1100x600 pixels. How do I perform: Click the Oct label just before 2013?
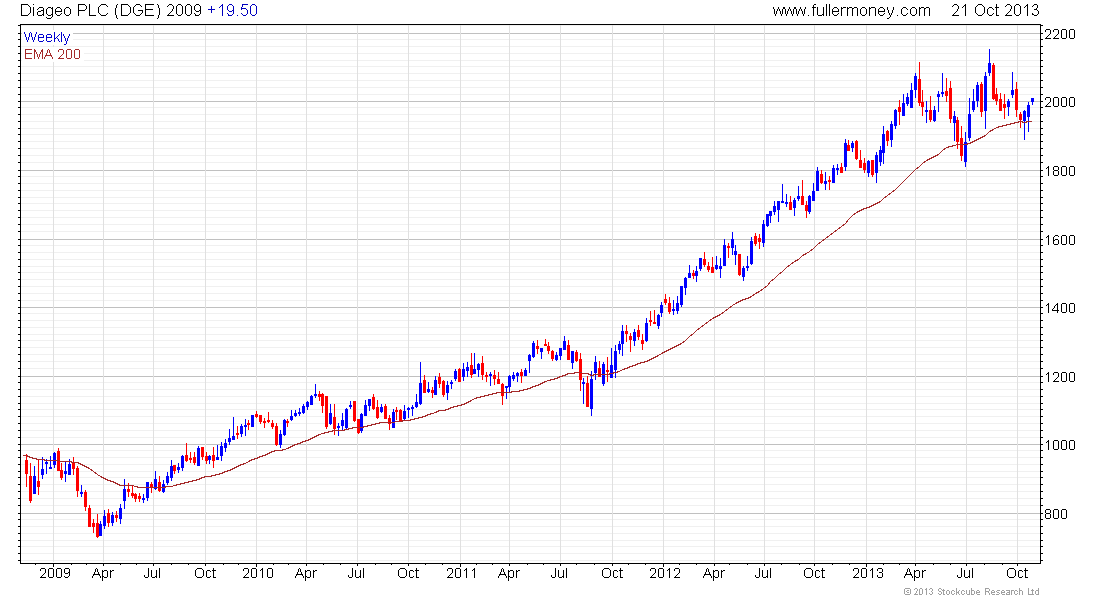pyautogui.click(x=814, y=573)
